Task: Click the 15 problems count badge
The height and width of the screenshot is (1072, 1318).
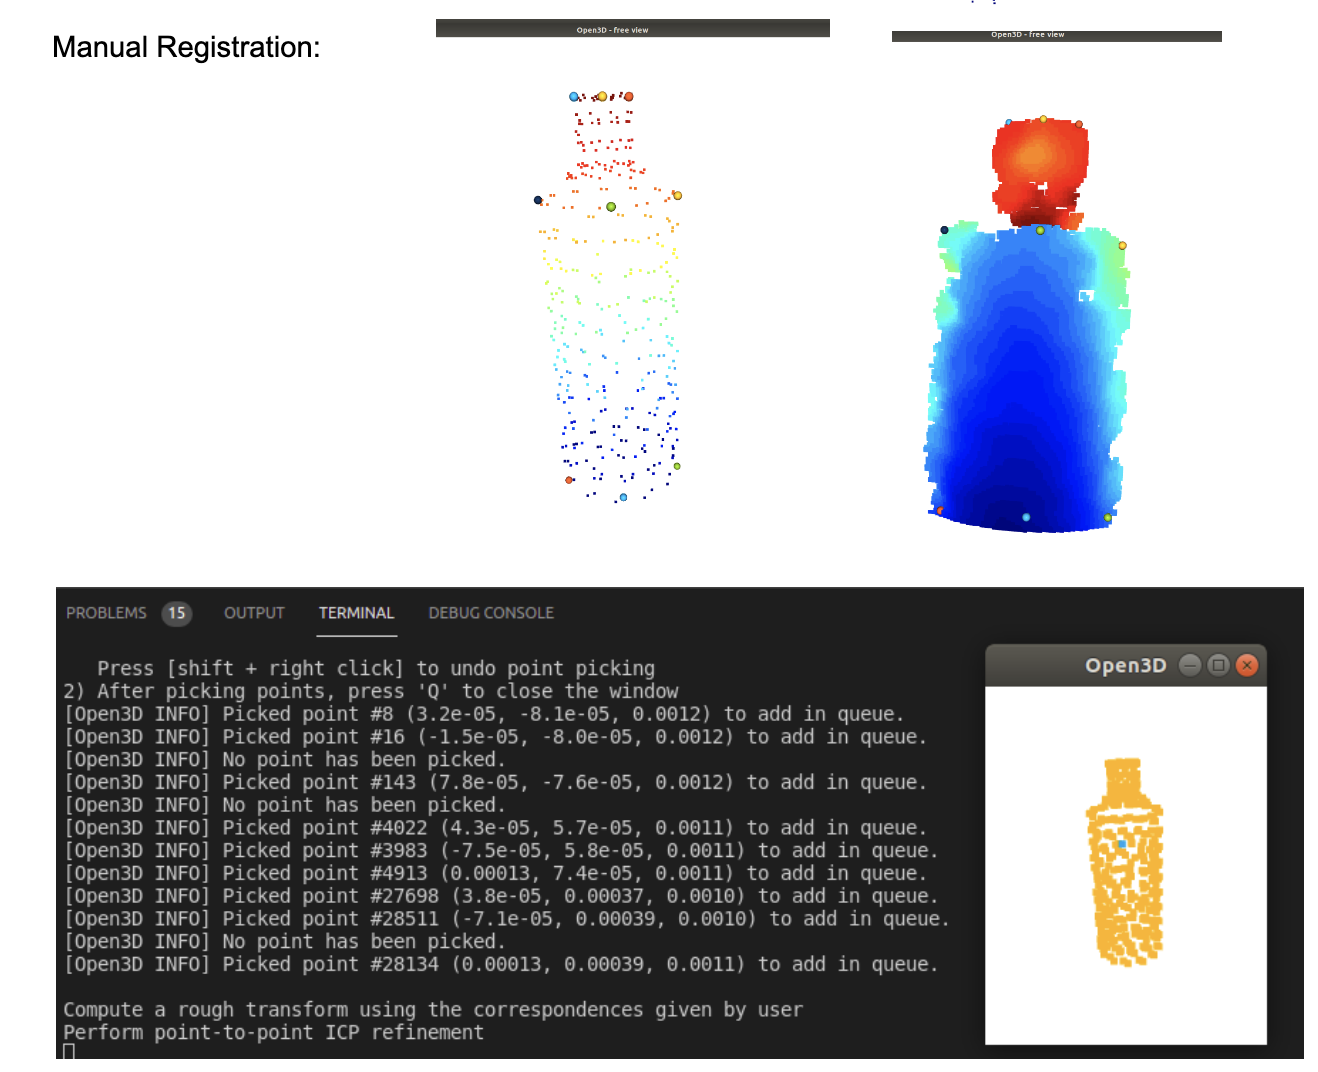Action: pos(177,613)
